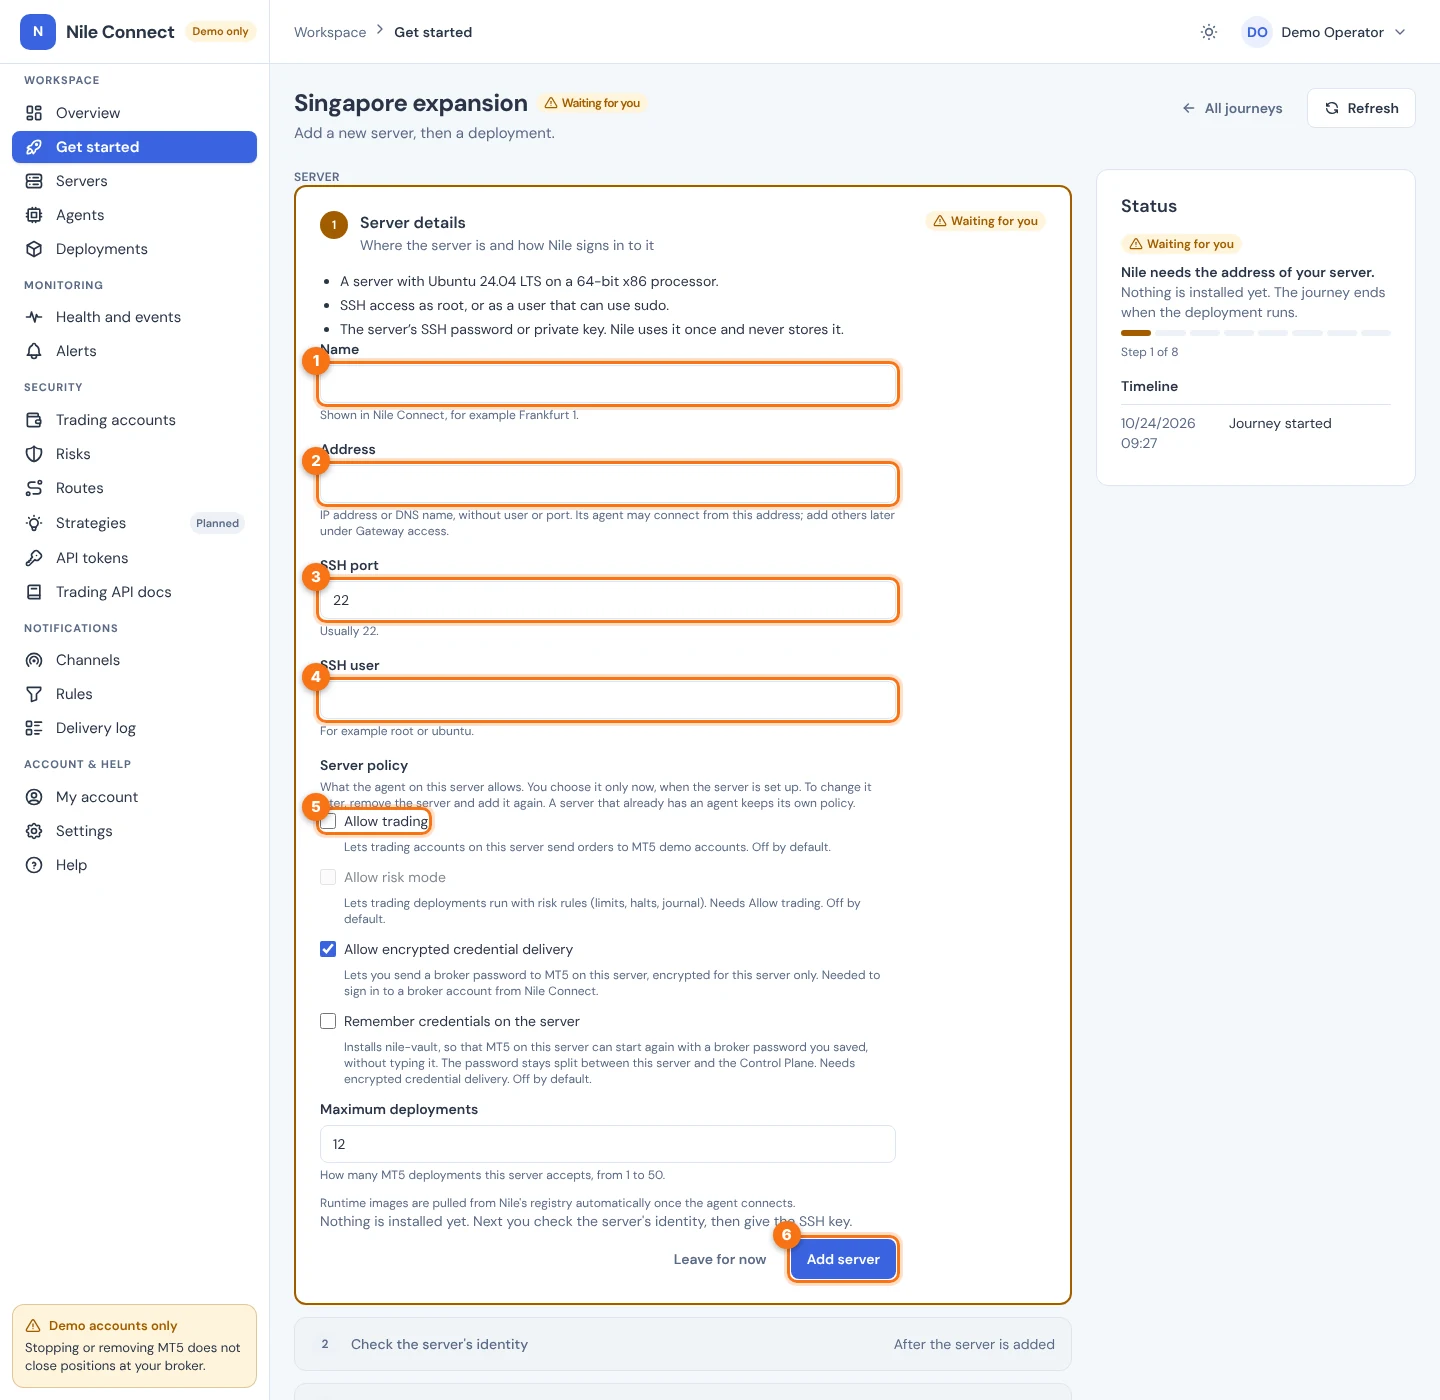This screenshot has height=1400, width=1440.
Task: Click the Health and events pulse icon
Action: point(34,317)
